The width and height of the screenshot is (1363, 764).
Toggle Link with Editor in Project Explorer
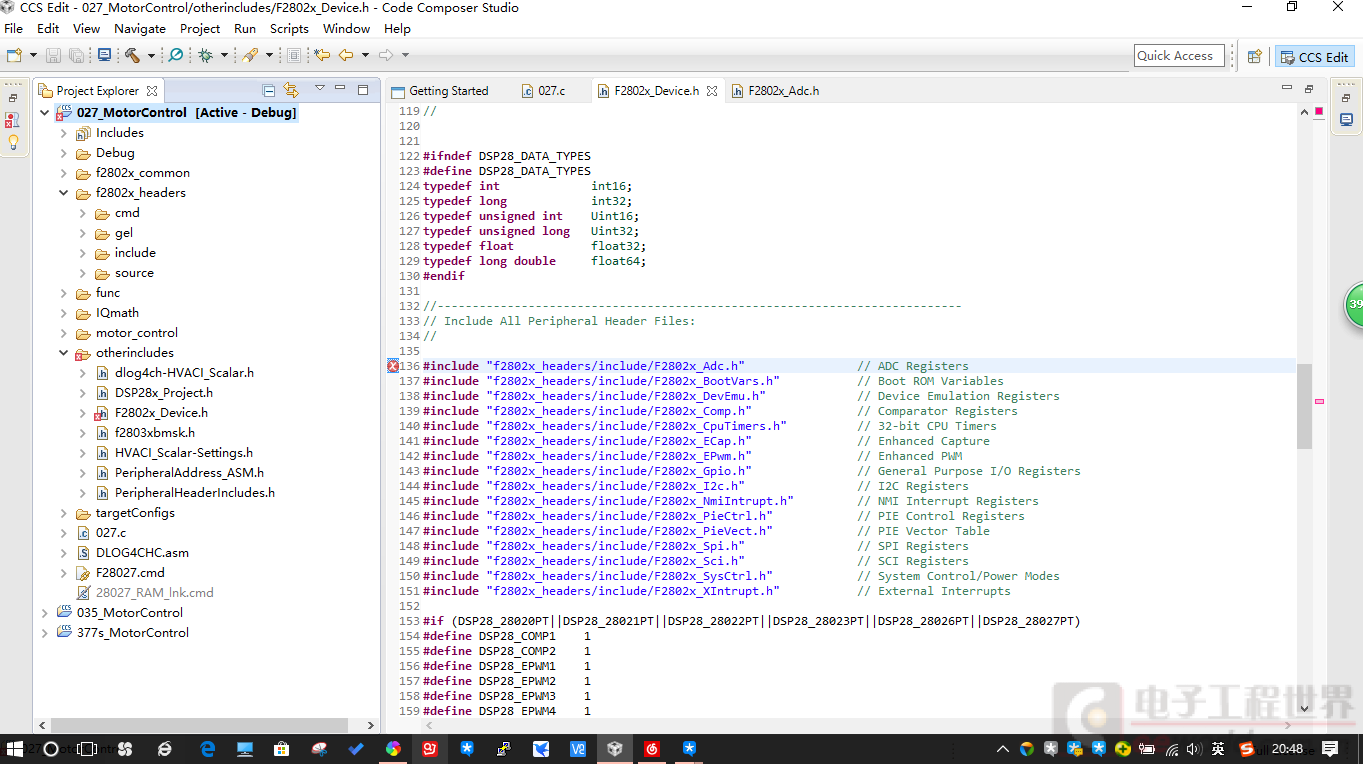click(291, 90)
